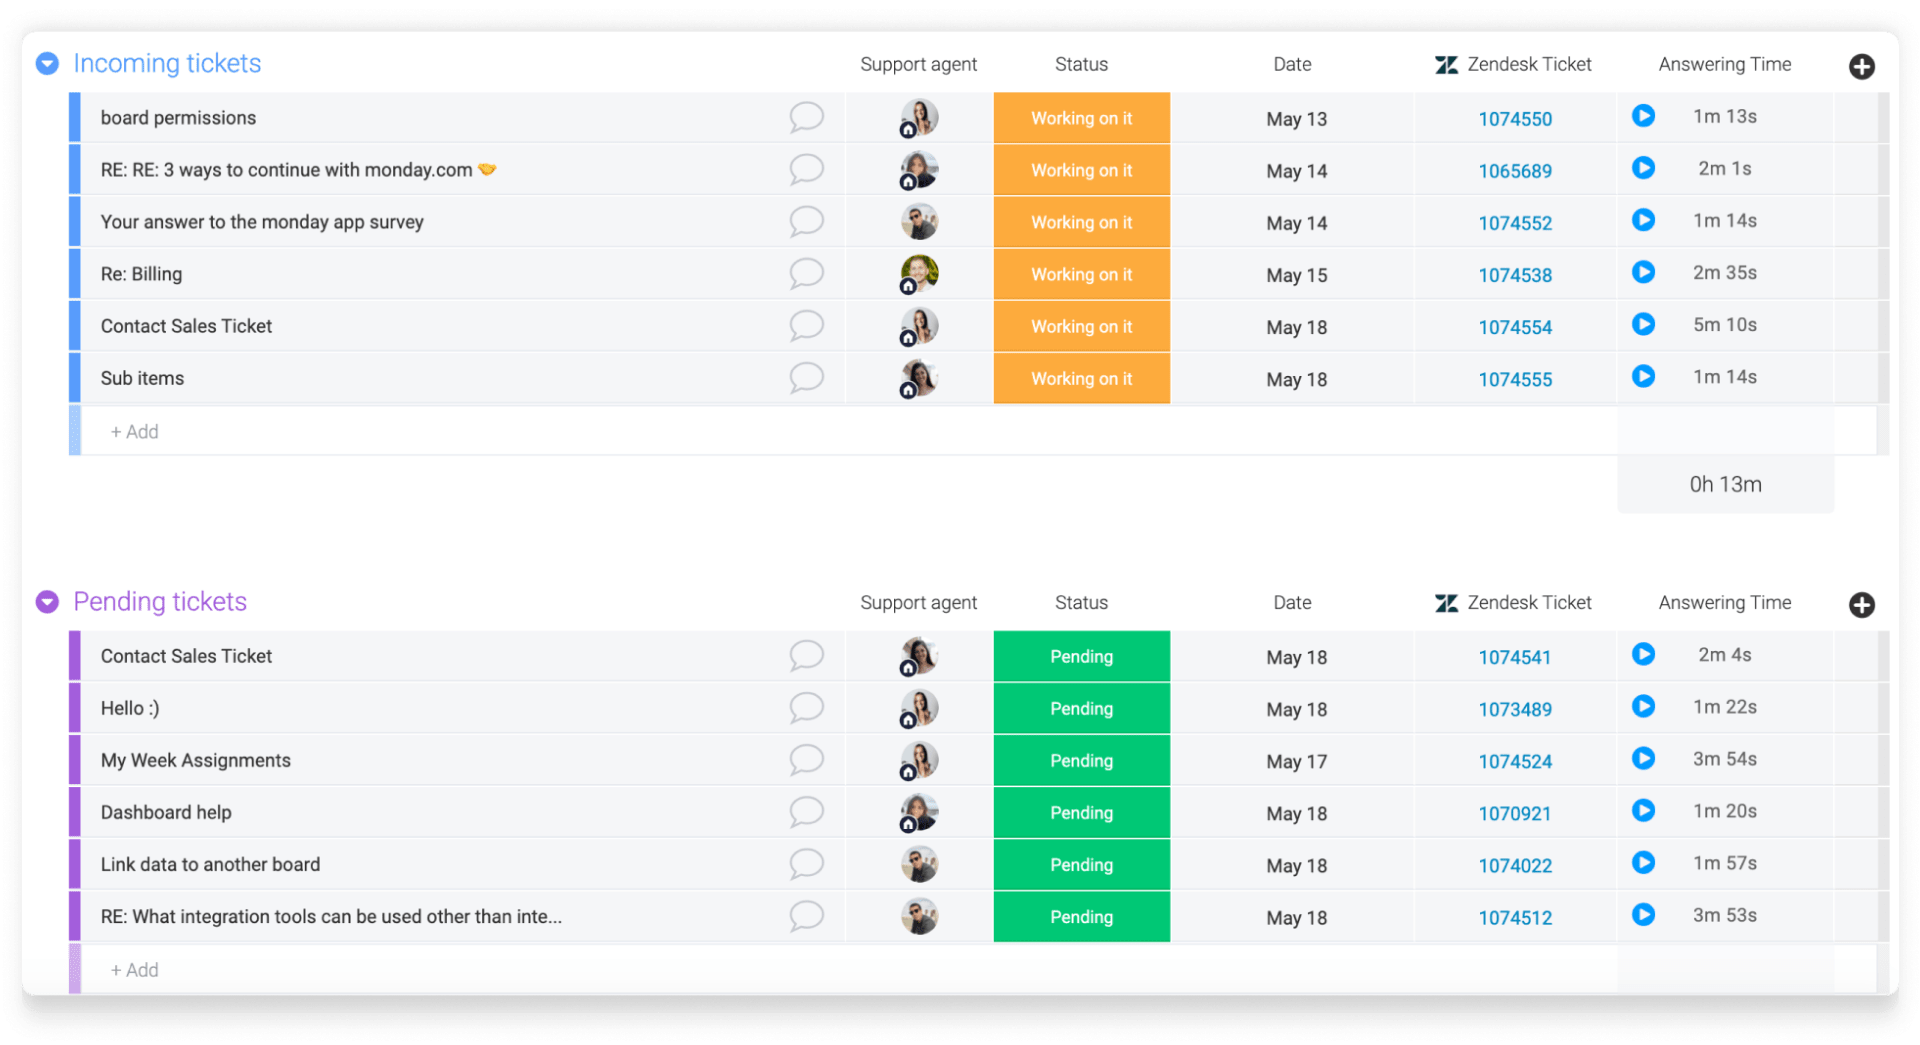
Task: Open Zendesk ticket 1074550
Action: click(1515, 118)
